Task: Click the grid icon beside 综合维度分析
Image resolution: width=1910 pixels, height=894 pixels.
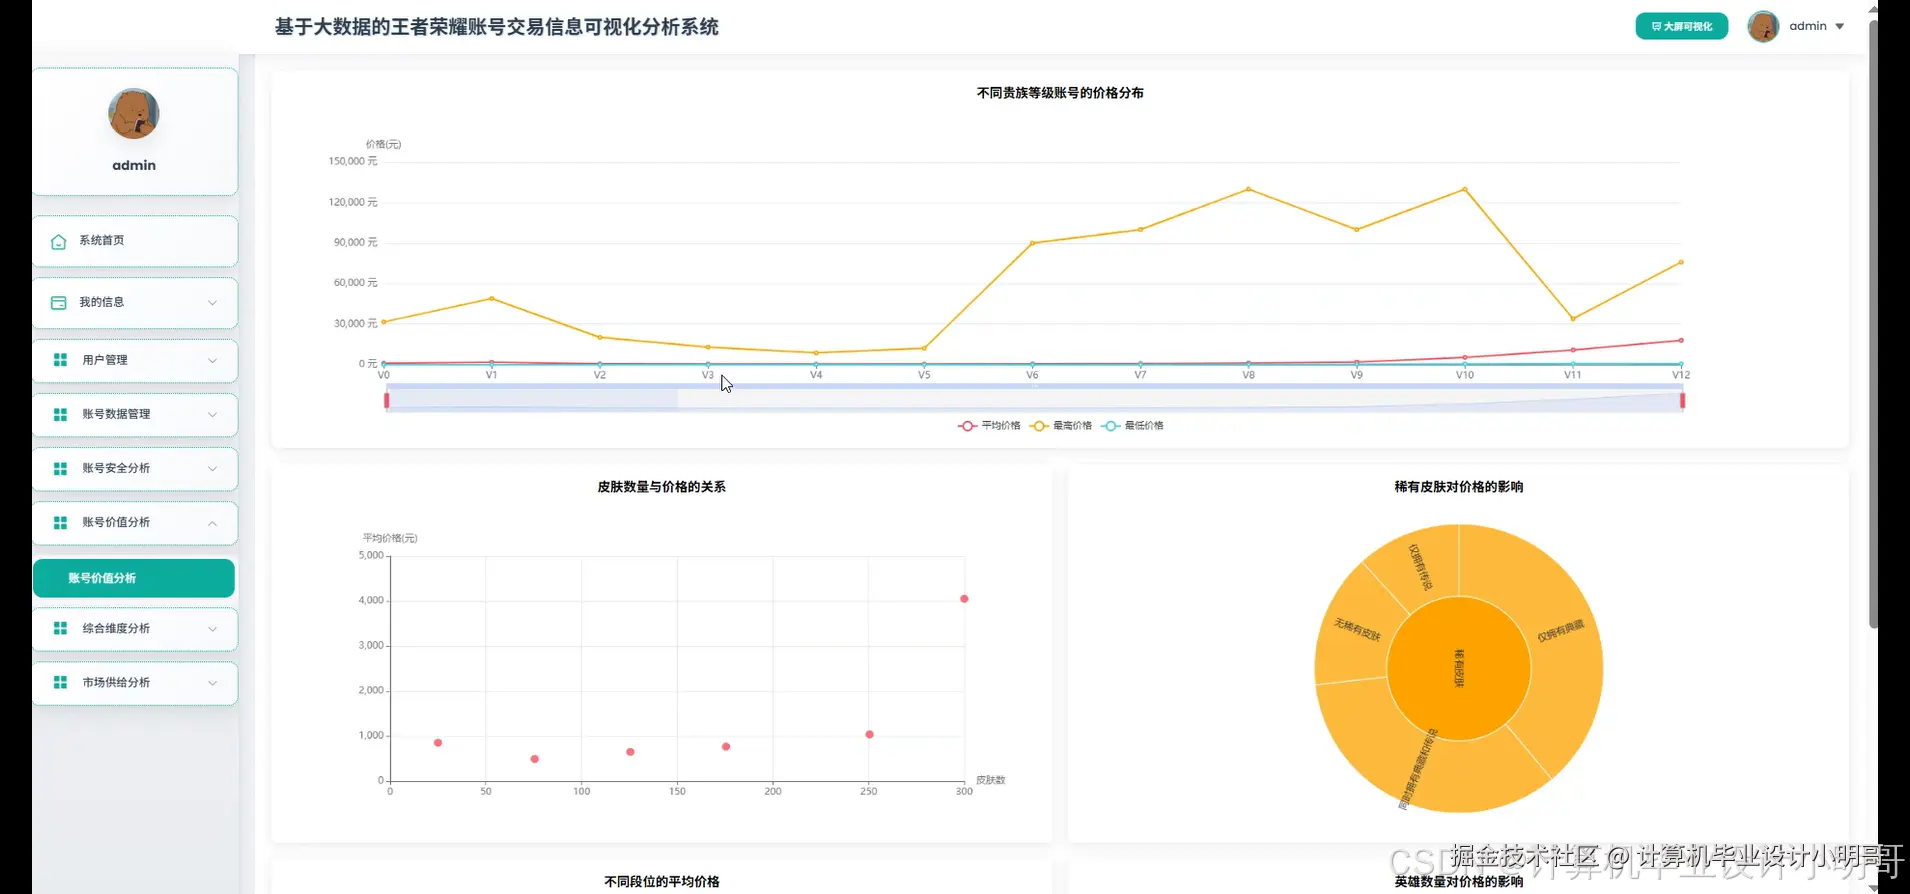Action: click(x=60, y=628)
